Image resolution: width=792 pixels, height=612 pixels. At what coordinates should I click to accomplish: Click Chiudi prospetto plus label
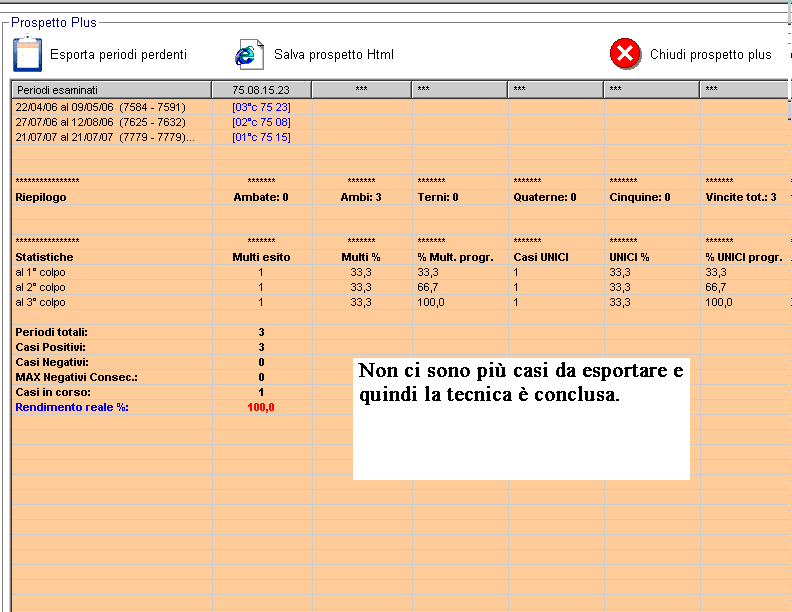[x=711, y=55]
